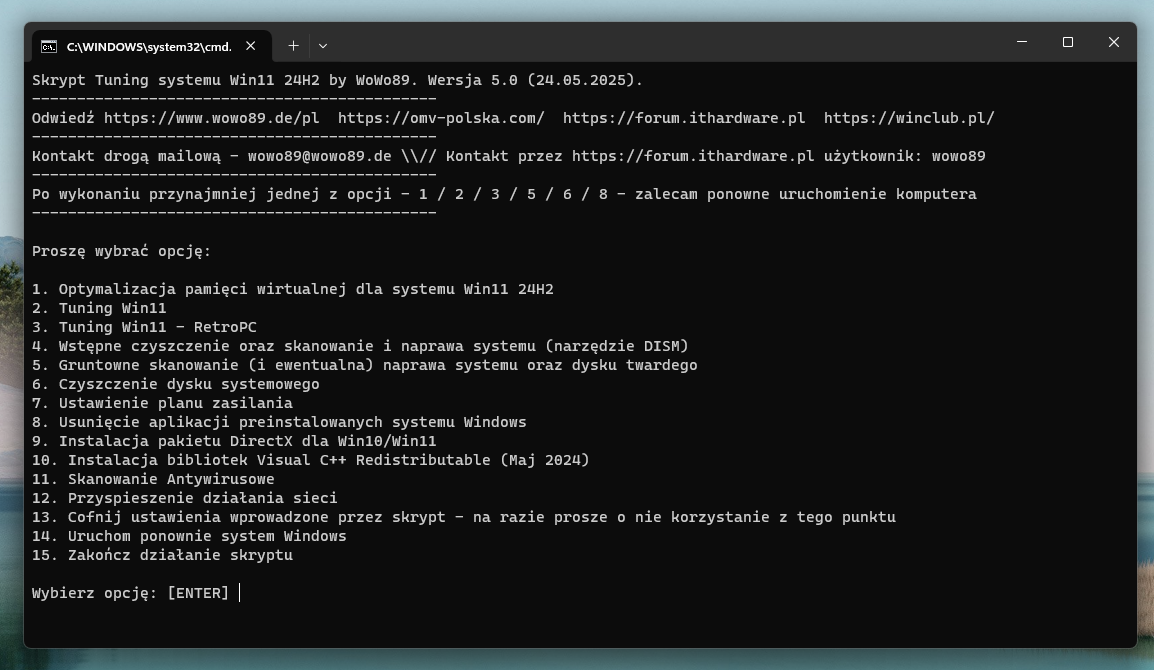Open forum.ithardware.pl link in Kontakt line
Image resolution: width=1154 pixels, height=670 pixels.
(693, 156)
